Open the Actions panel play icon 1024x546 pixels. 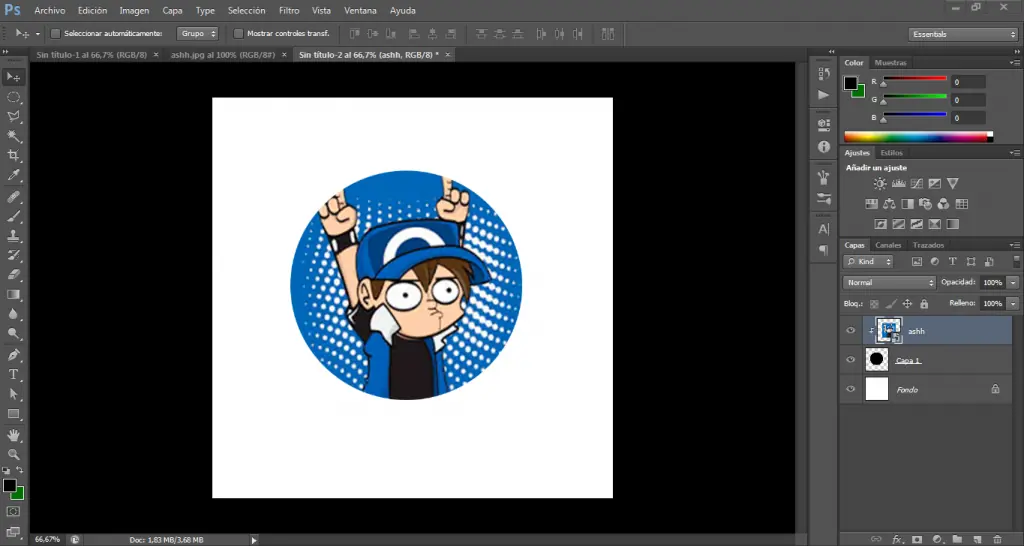tap(824, 95)
